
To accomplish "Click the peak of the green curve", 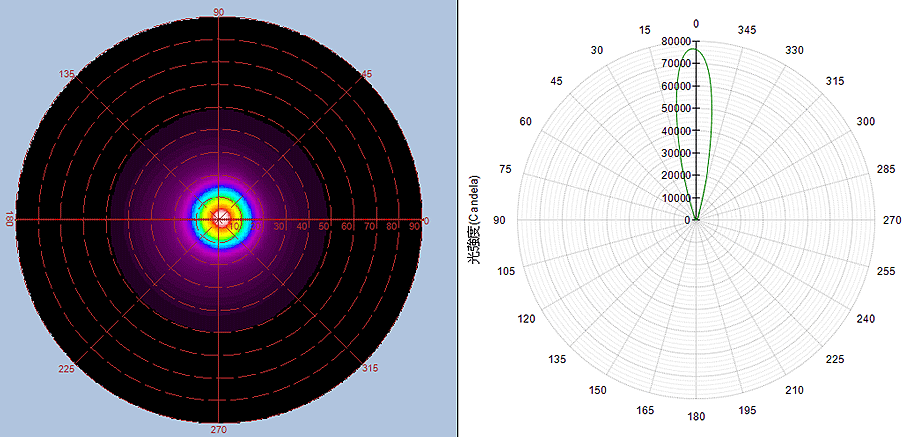I will (694, 50).
